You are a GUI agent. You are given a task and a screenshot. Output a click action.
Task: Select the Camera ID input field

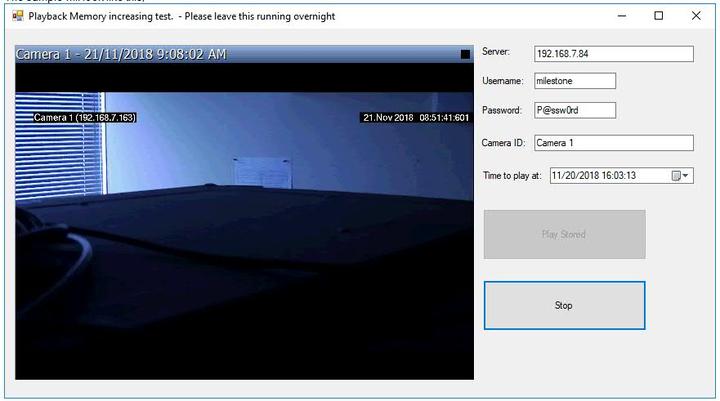coord(613,143)
